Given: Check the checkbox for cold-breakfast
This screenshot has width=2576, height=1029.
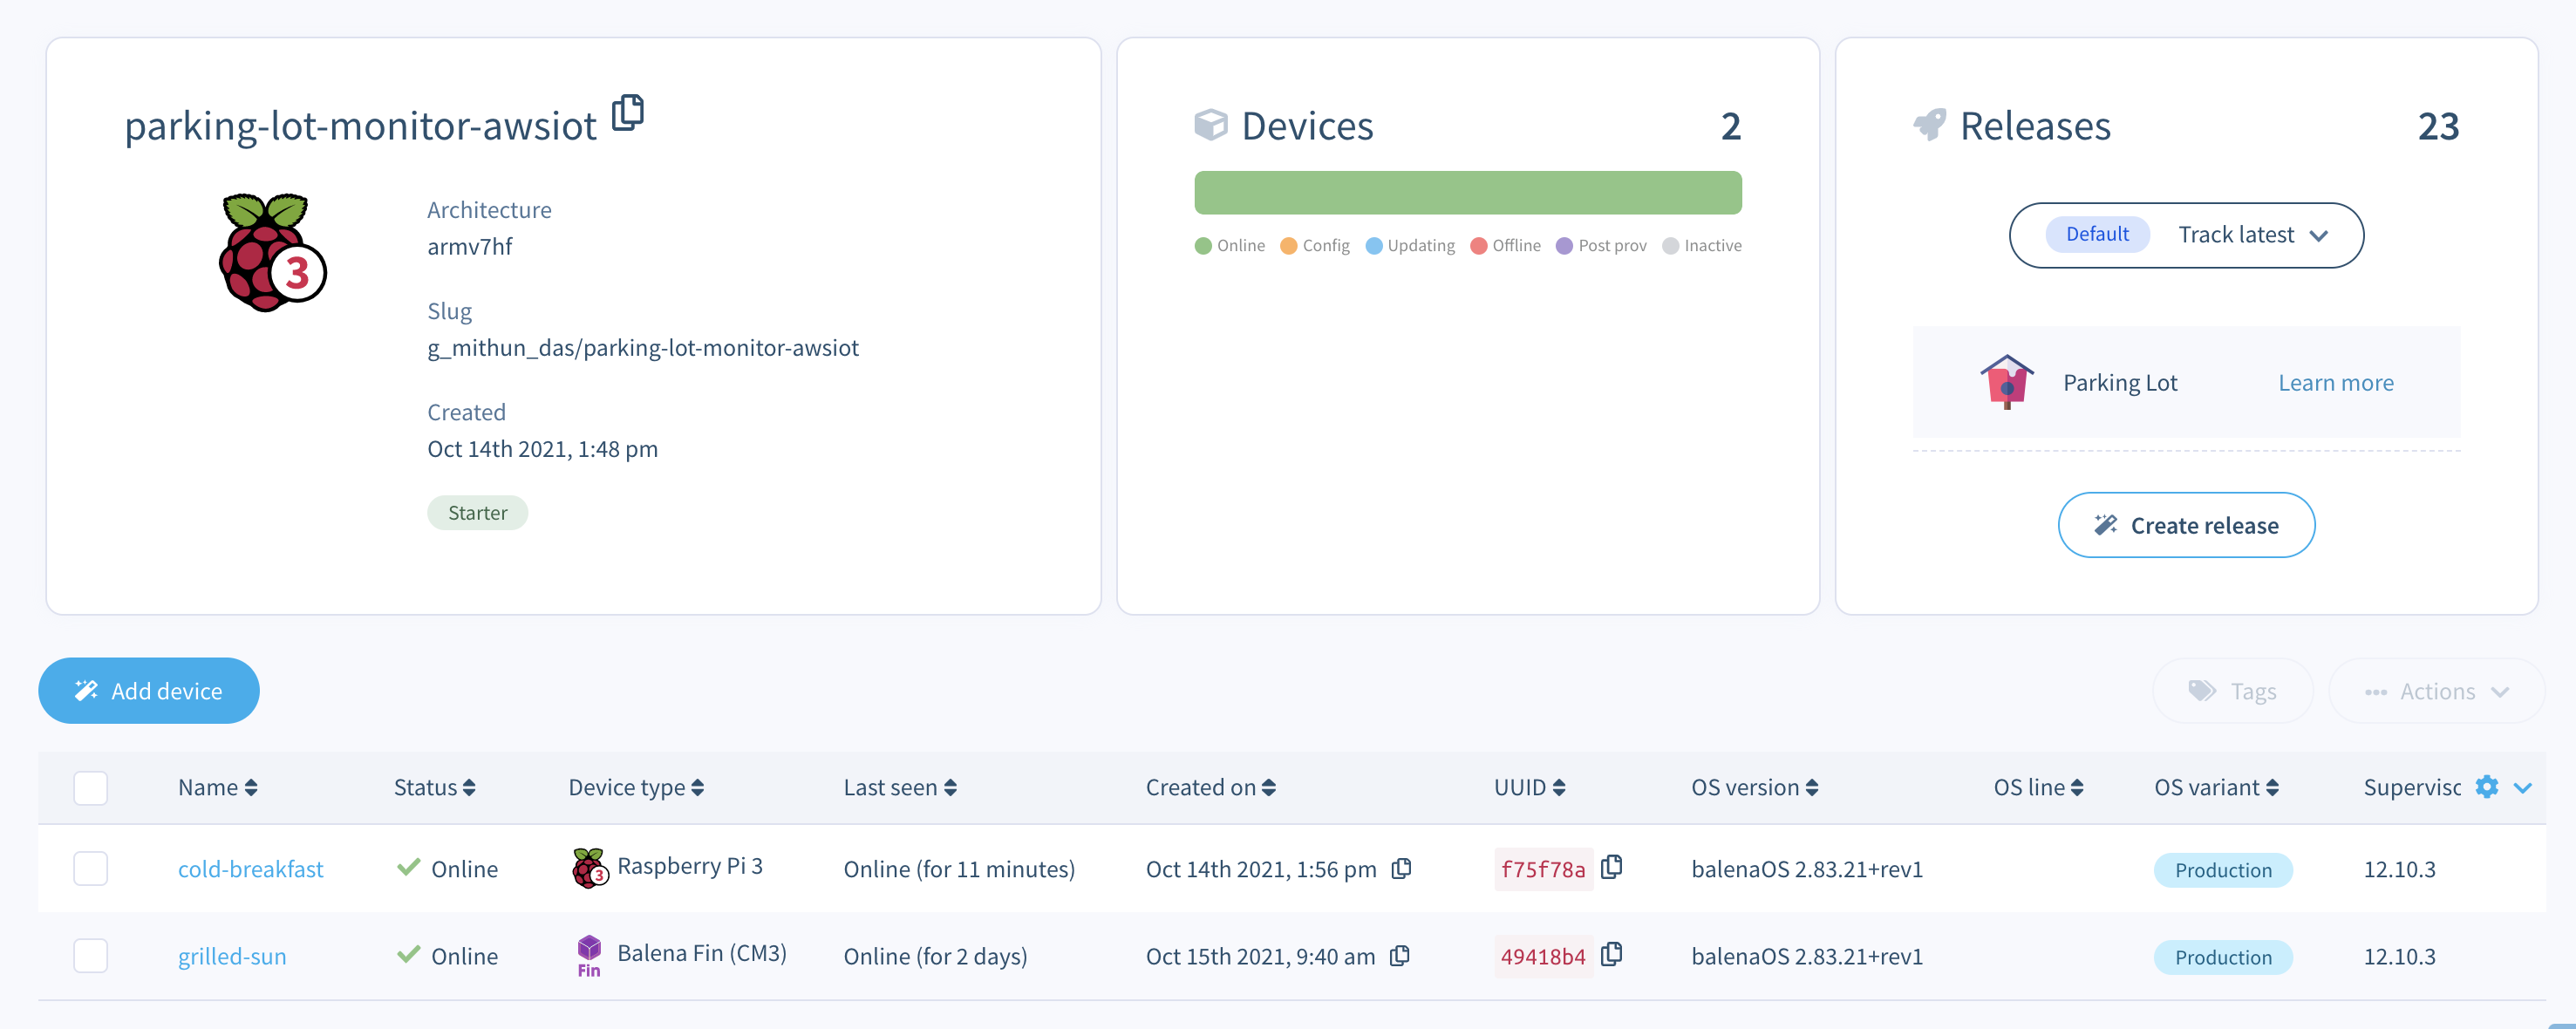Looking at the screenshot, I should [x=90, y=868].
